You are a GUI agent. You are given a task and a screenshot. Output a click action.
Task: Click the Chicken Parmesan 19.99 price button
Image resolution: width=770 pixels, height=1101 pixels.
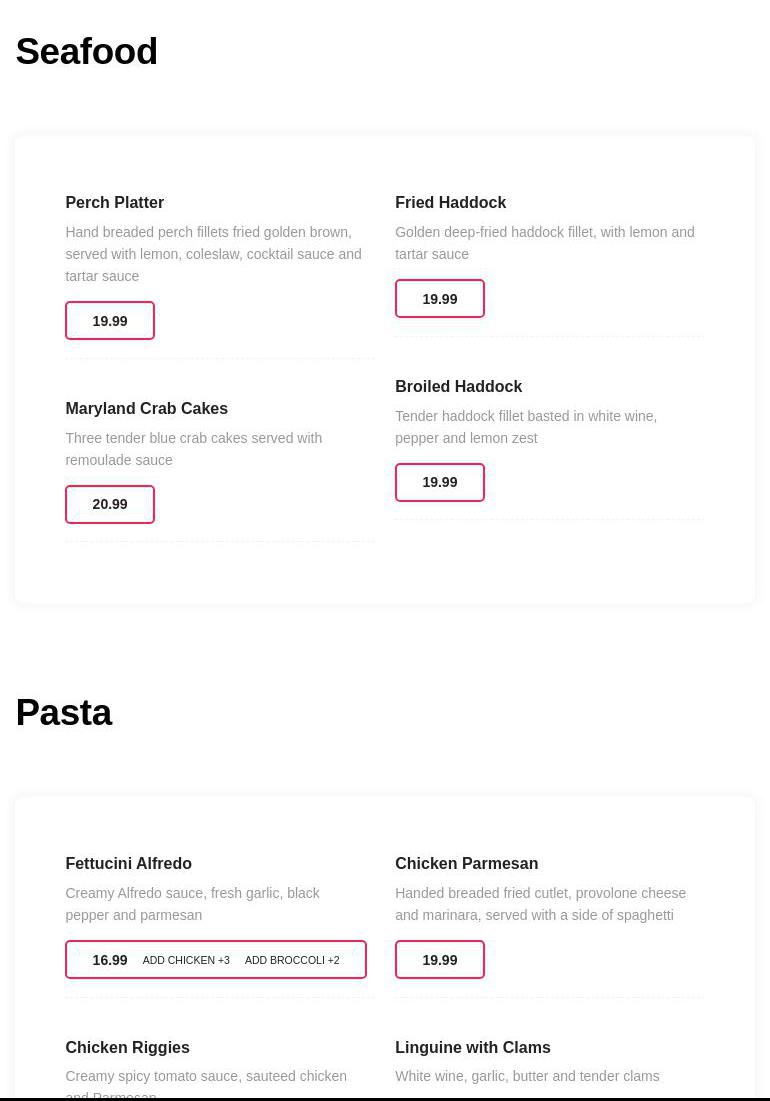coord(440,960)
